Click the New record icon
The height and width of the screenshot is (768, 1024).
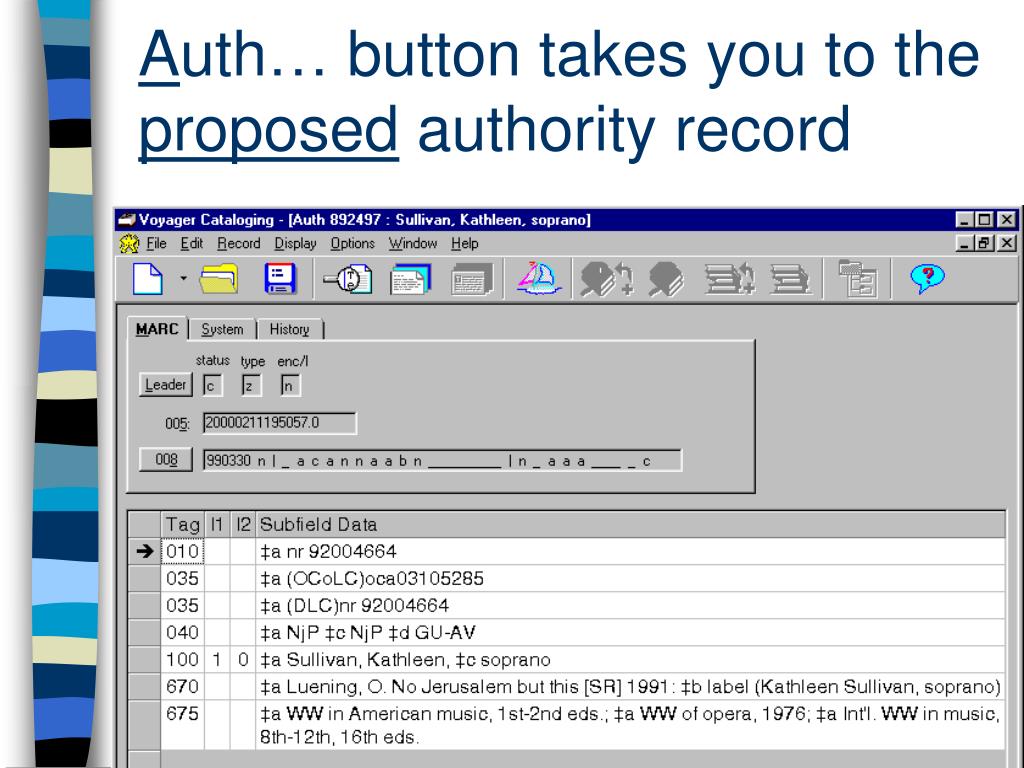tap(148, 279)
